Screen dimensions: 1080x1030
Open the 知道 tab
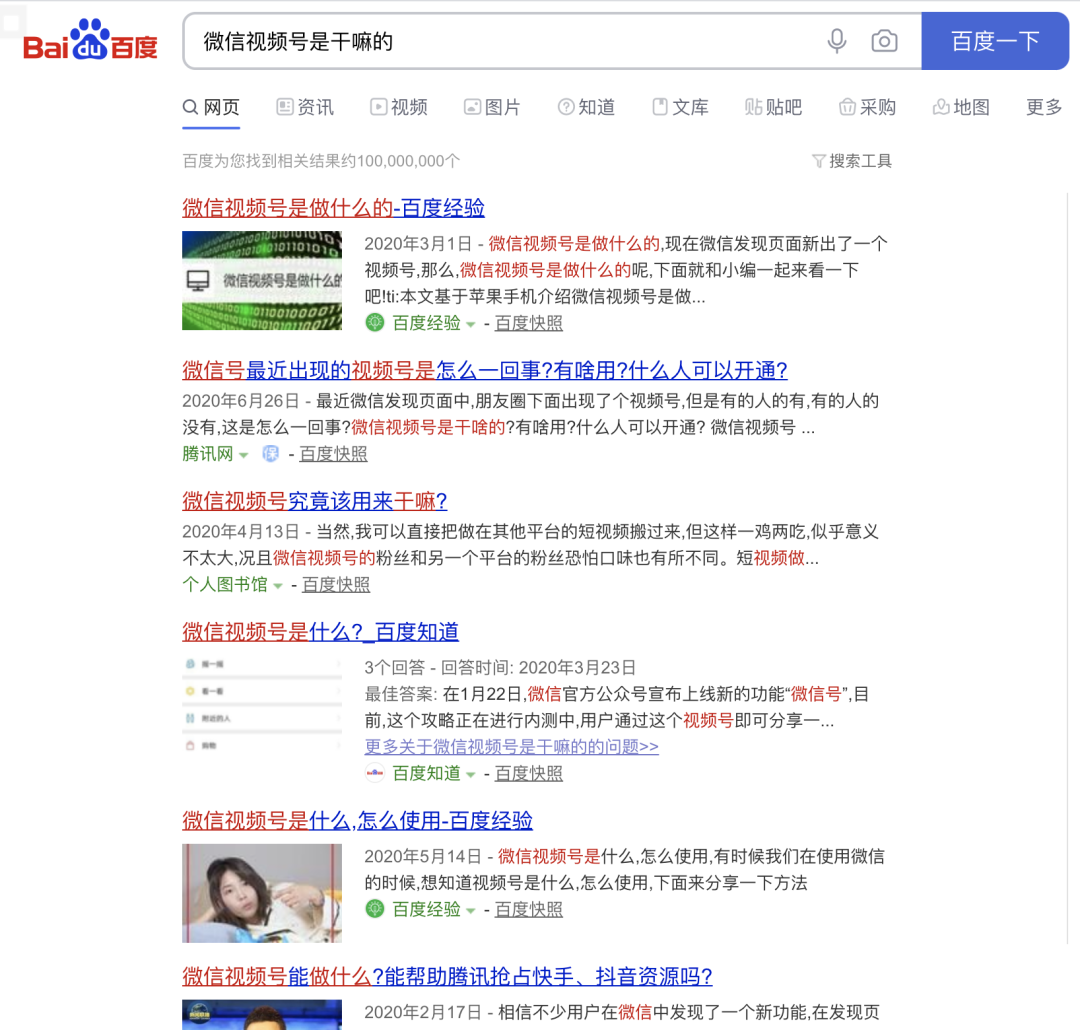click(x=586, y=107)
